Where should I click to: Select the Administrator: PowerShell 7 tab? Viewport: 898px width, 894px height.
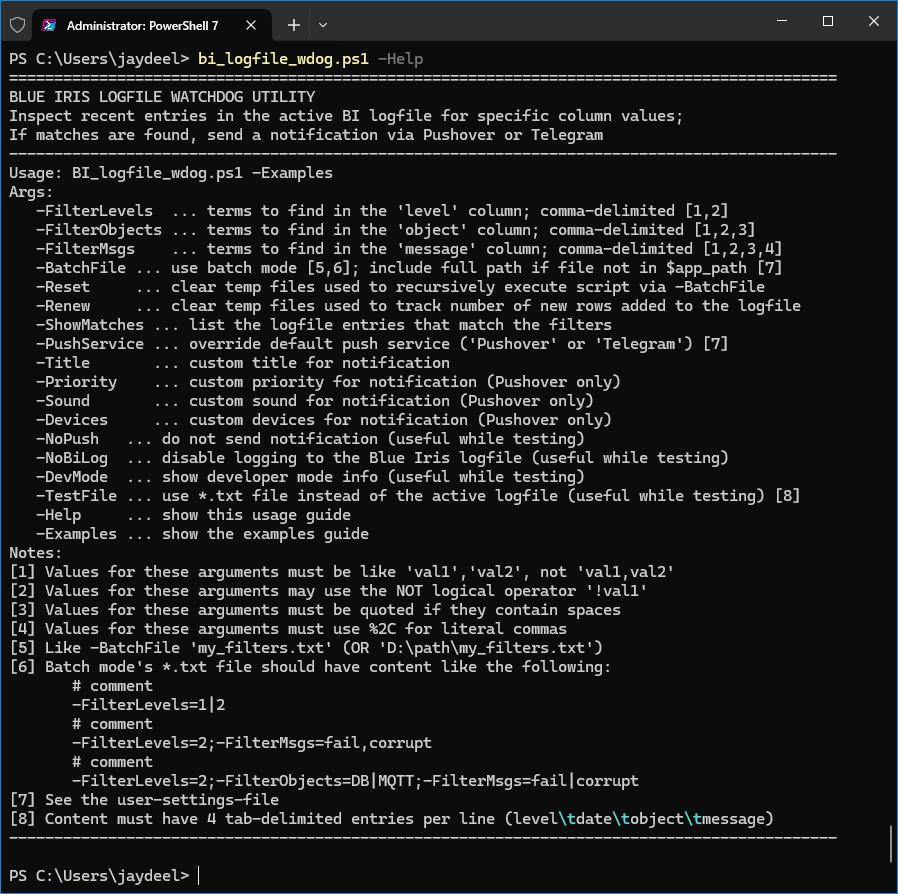[151, 25]
